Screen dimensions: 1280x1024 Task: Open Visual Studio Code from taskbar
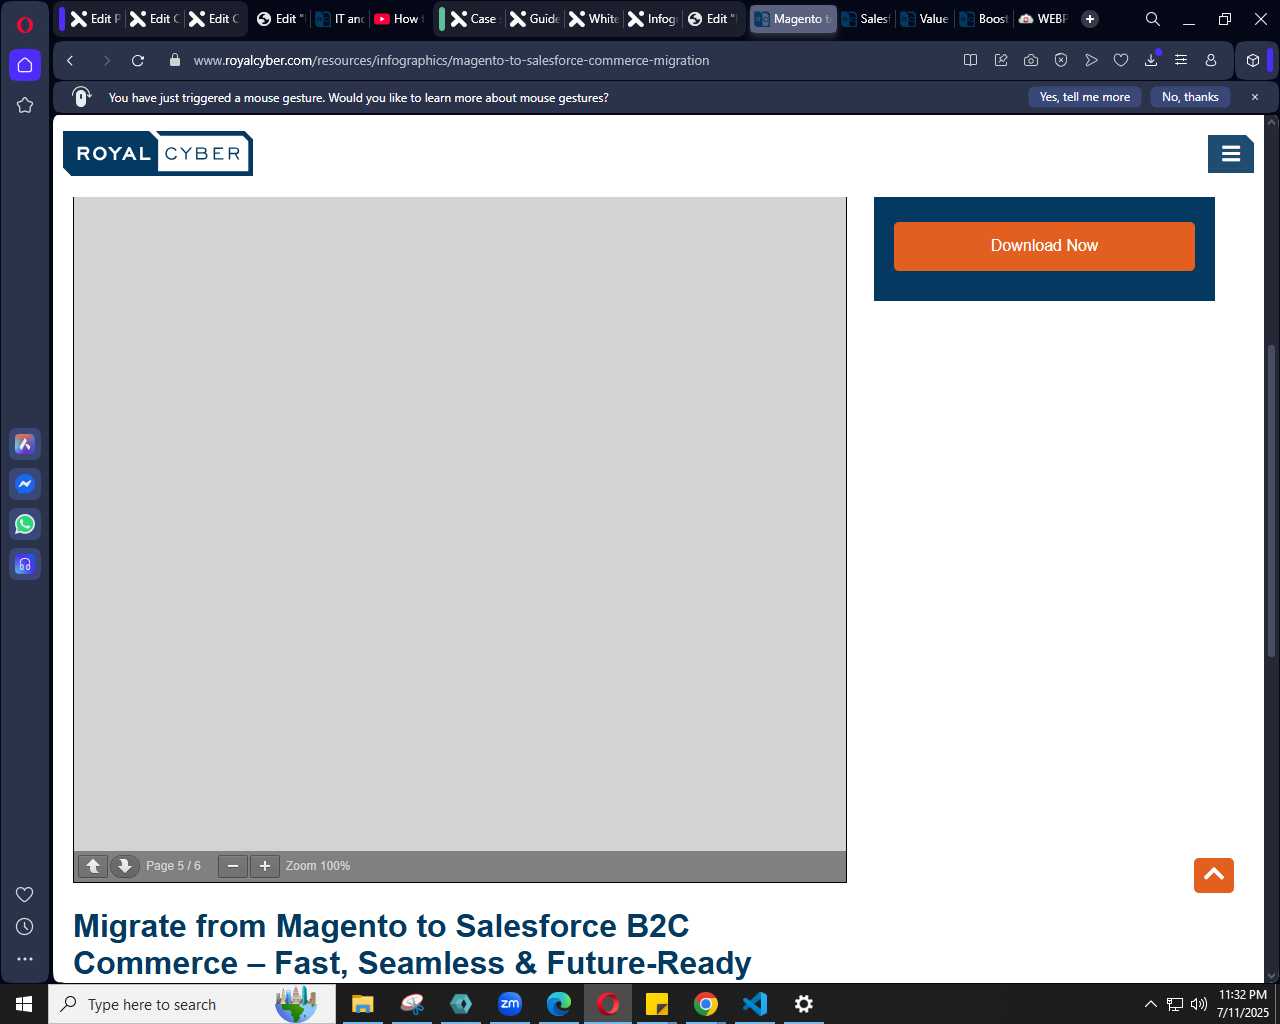(755, 1004)
